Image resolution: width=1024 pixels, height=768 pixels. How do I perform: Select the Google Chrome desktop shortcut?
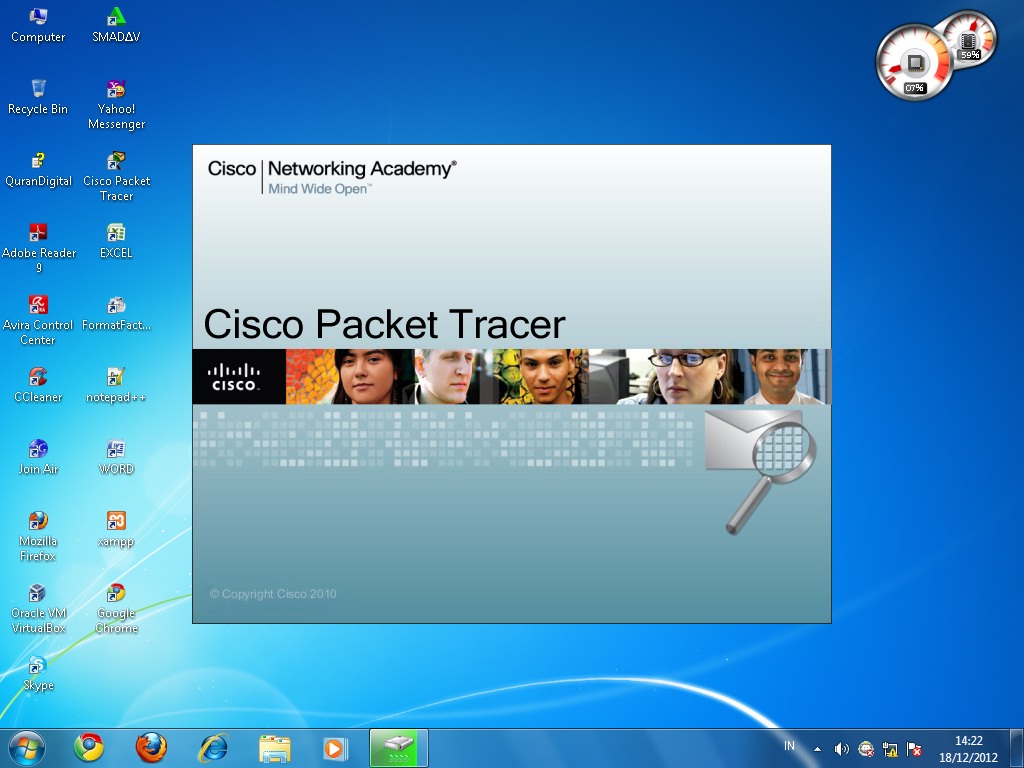[x=116, y=608]
